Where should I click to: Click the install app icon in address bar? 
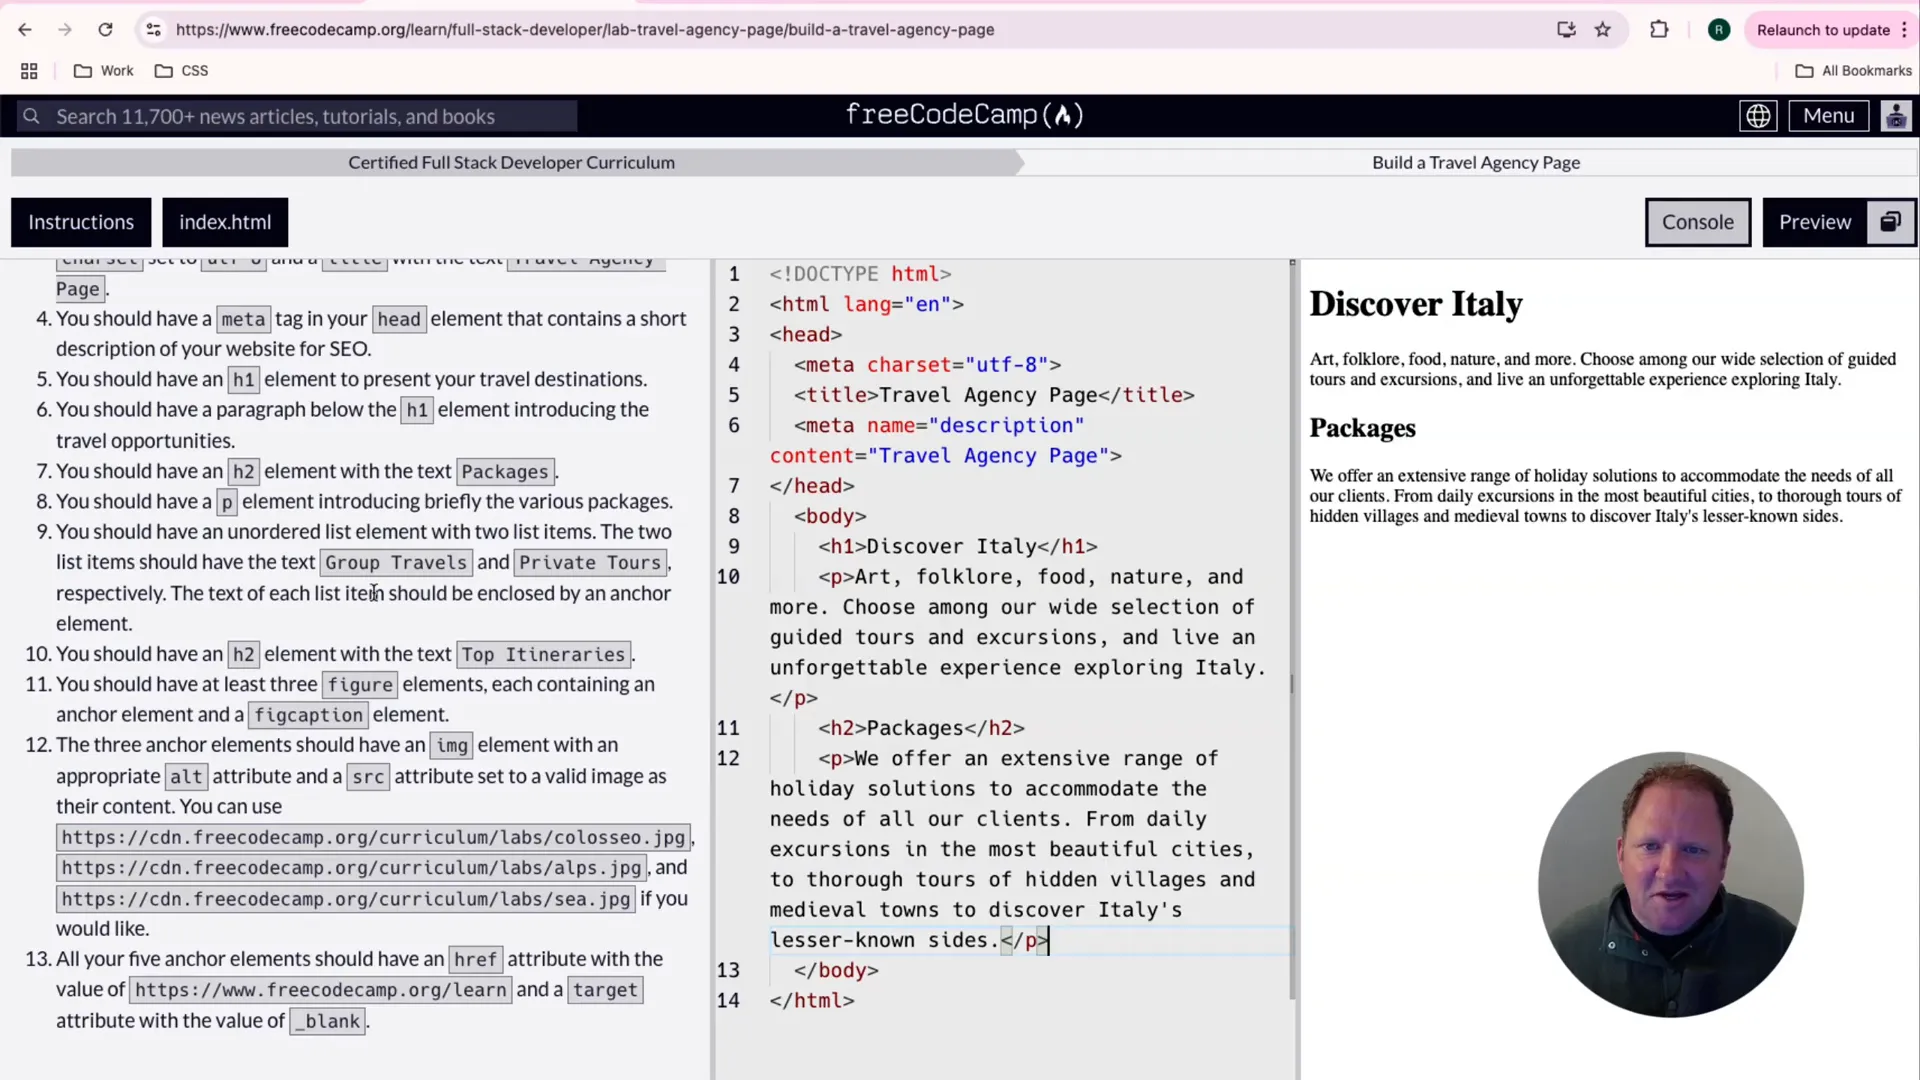[1566, 30]
